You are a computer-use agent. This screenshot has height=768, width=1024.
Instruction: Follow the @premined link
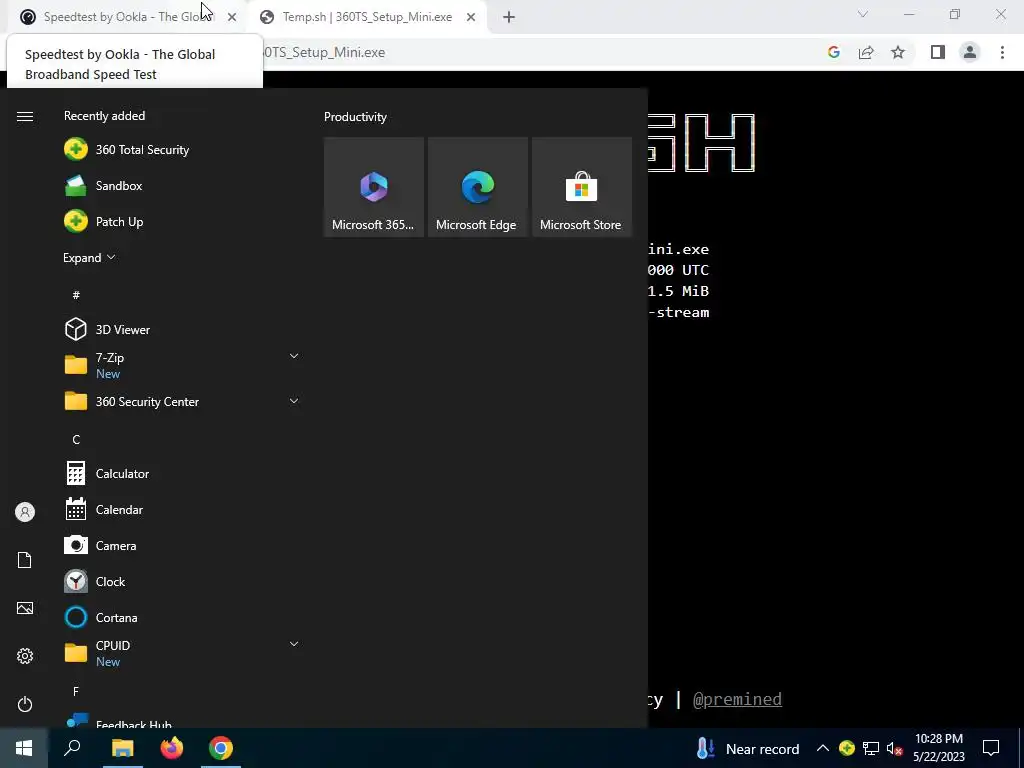[737, 699]
